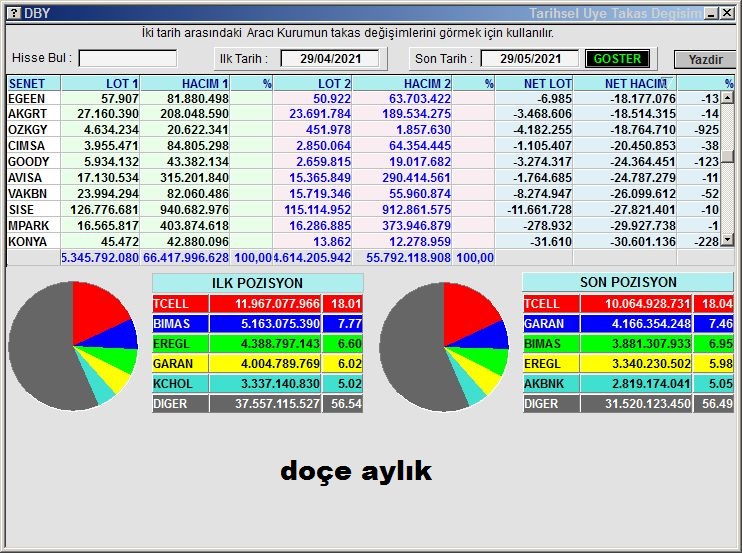Image resolution: width=742 pixels, height=553 pixels.
Task: Click EREGL in ILK POZISYON legend
Action: pyautogui.click(x=180, y=344)
